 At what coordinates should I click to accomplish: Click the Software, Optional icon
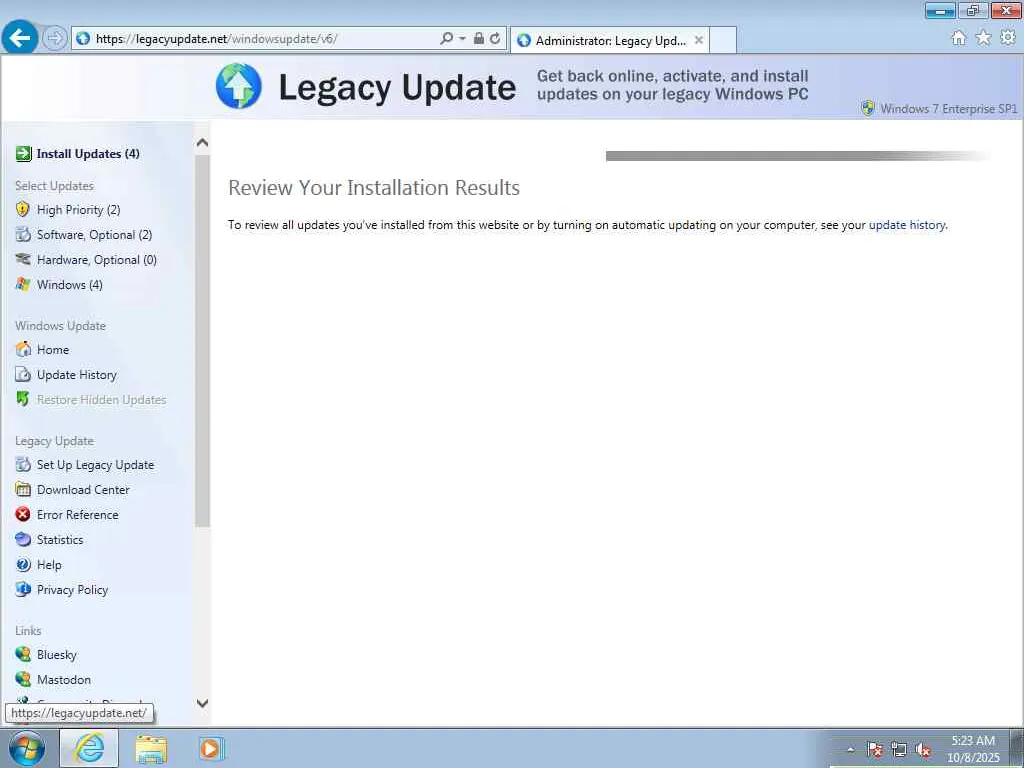(x=23, y=234)
